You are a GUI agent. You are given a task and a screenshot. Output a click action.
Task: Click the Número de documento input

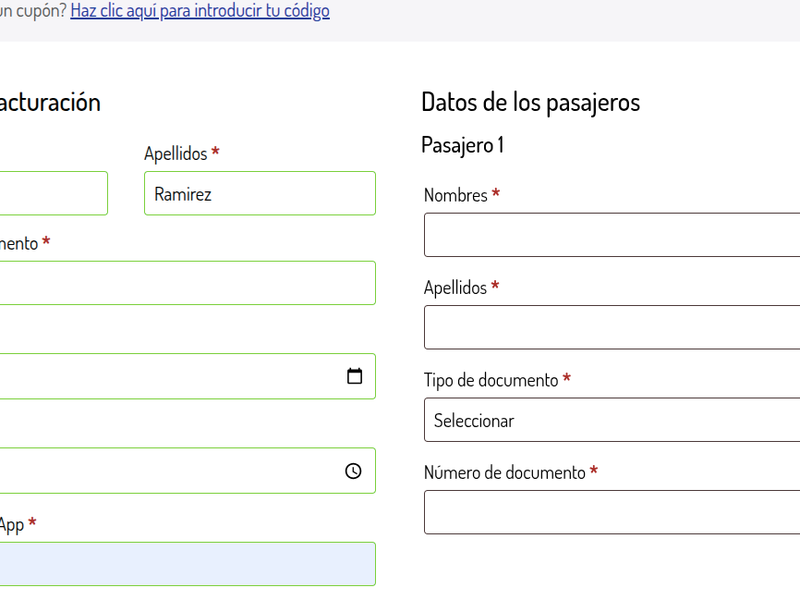click(610, 512)
